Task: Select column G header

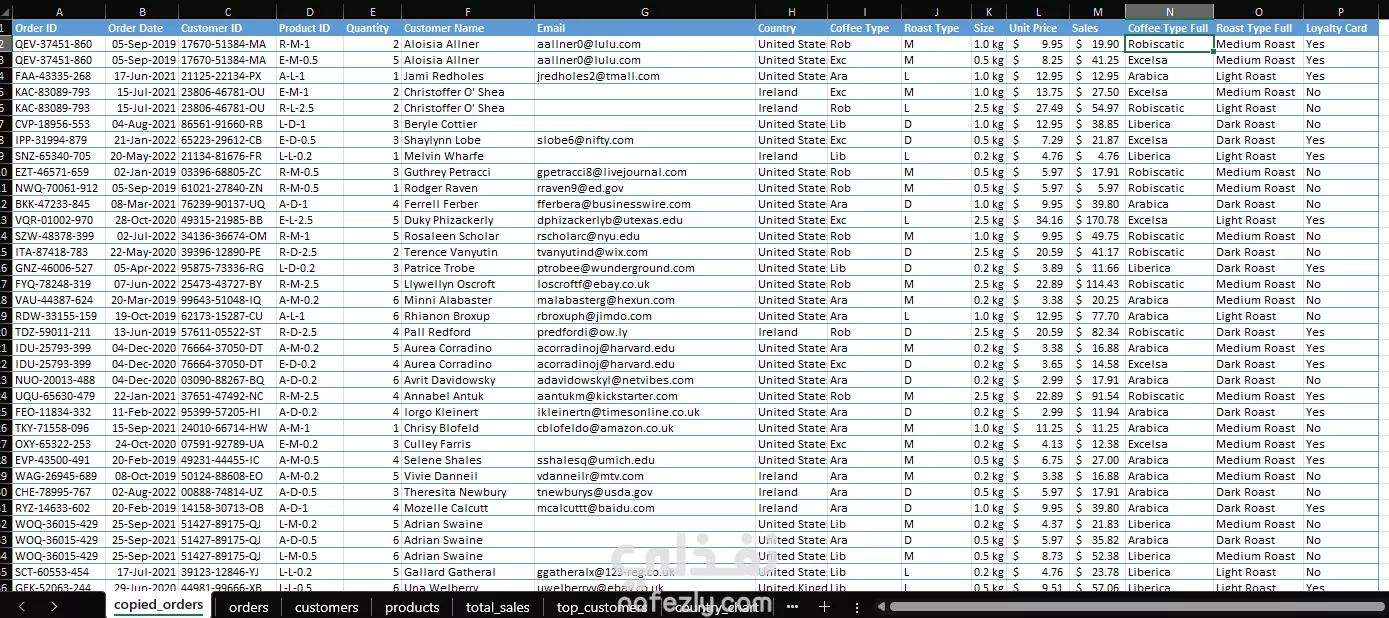Action: point(644,12)
